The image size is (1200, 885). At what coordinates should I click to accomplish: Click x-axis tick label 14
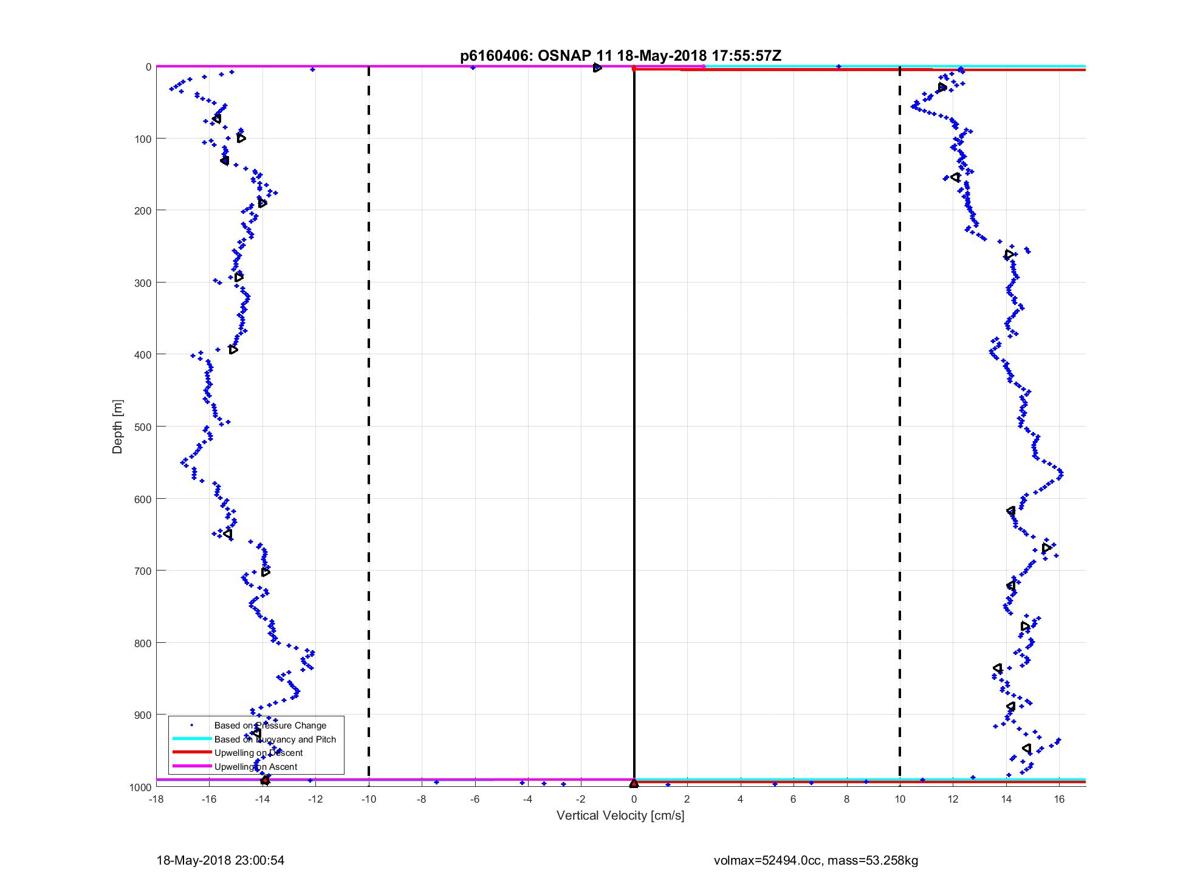1006,799
